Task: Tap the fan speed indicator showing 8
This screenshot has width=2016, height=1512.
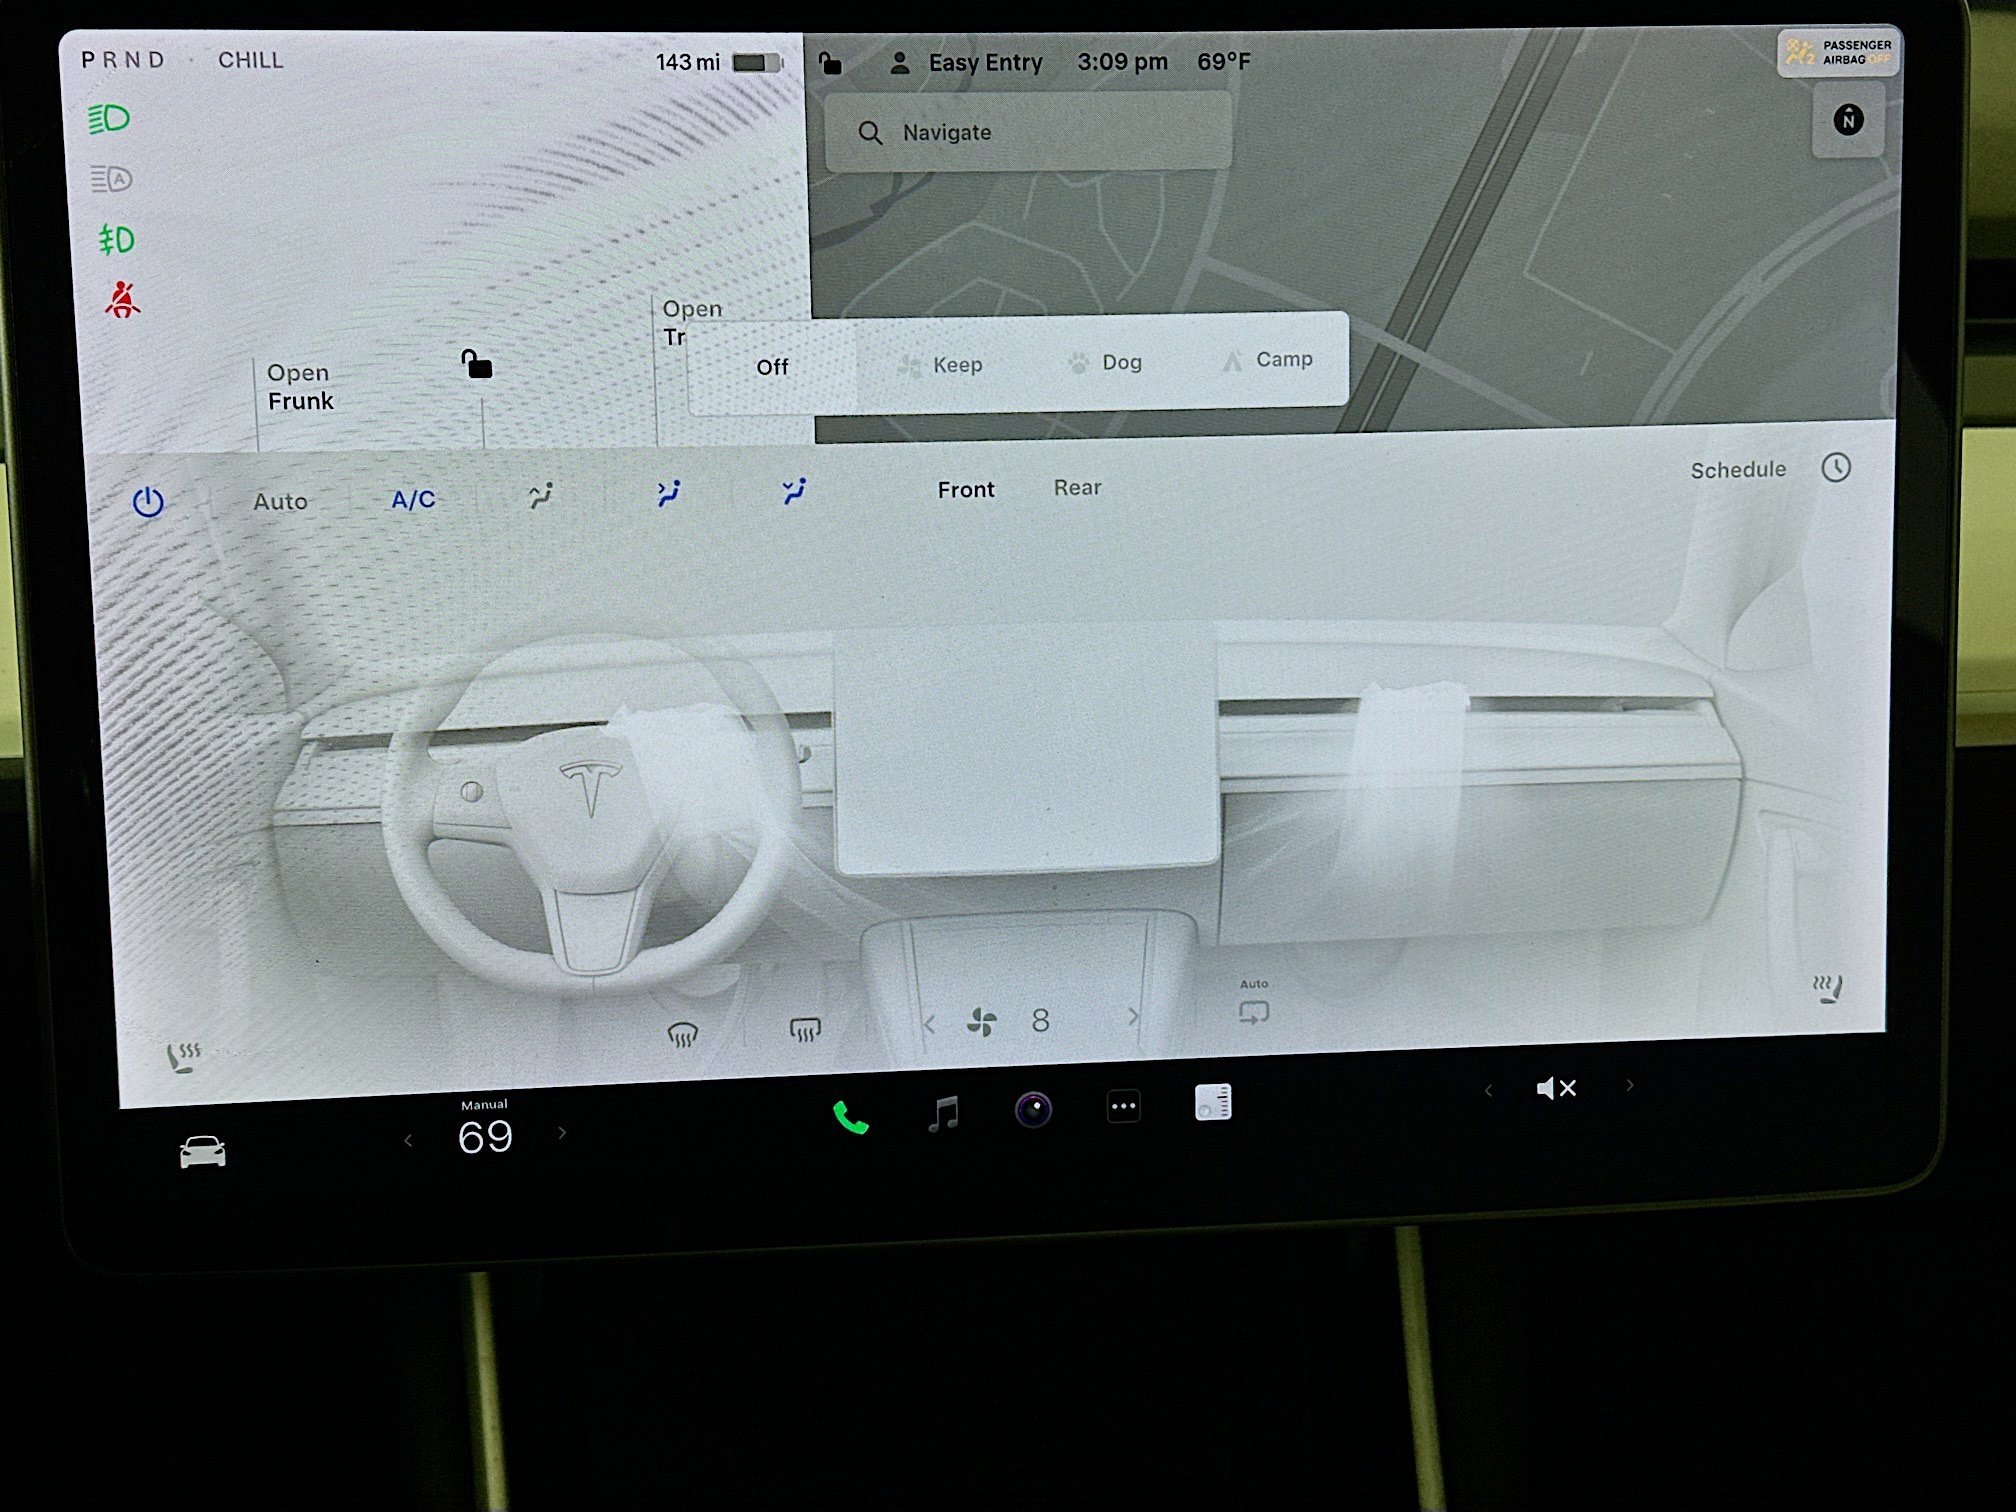Action: pyautogui.click(x=1041, y=1020)
